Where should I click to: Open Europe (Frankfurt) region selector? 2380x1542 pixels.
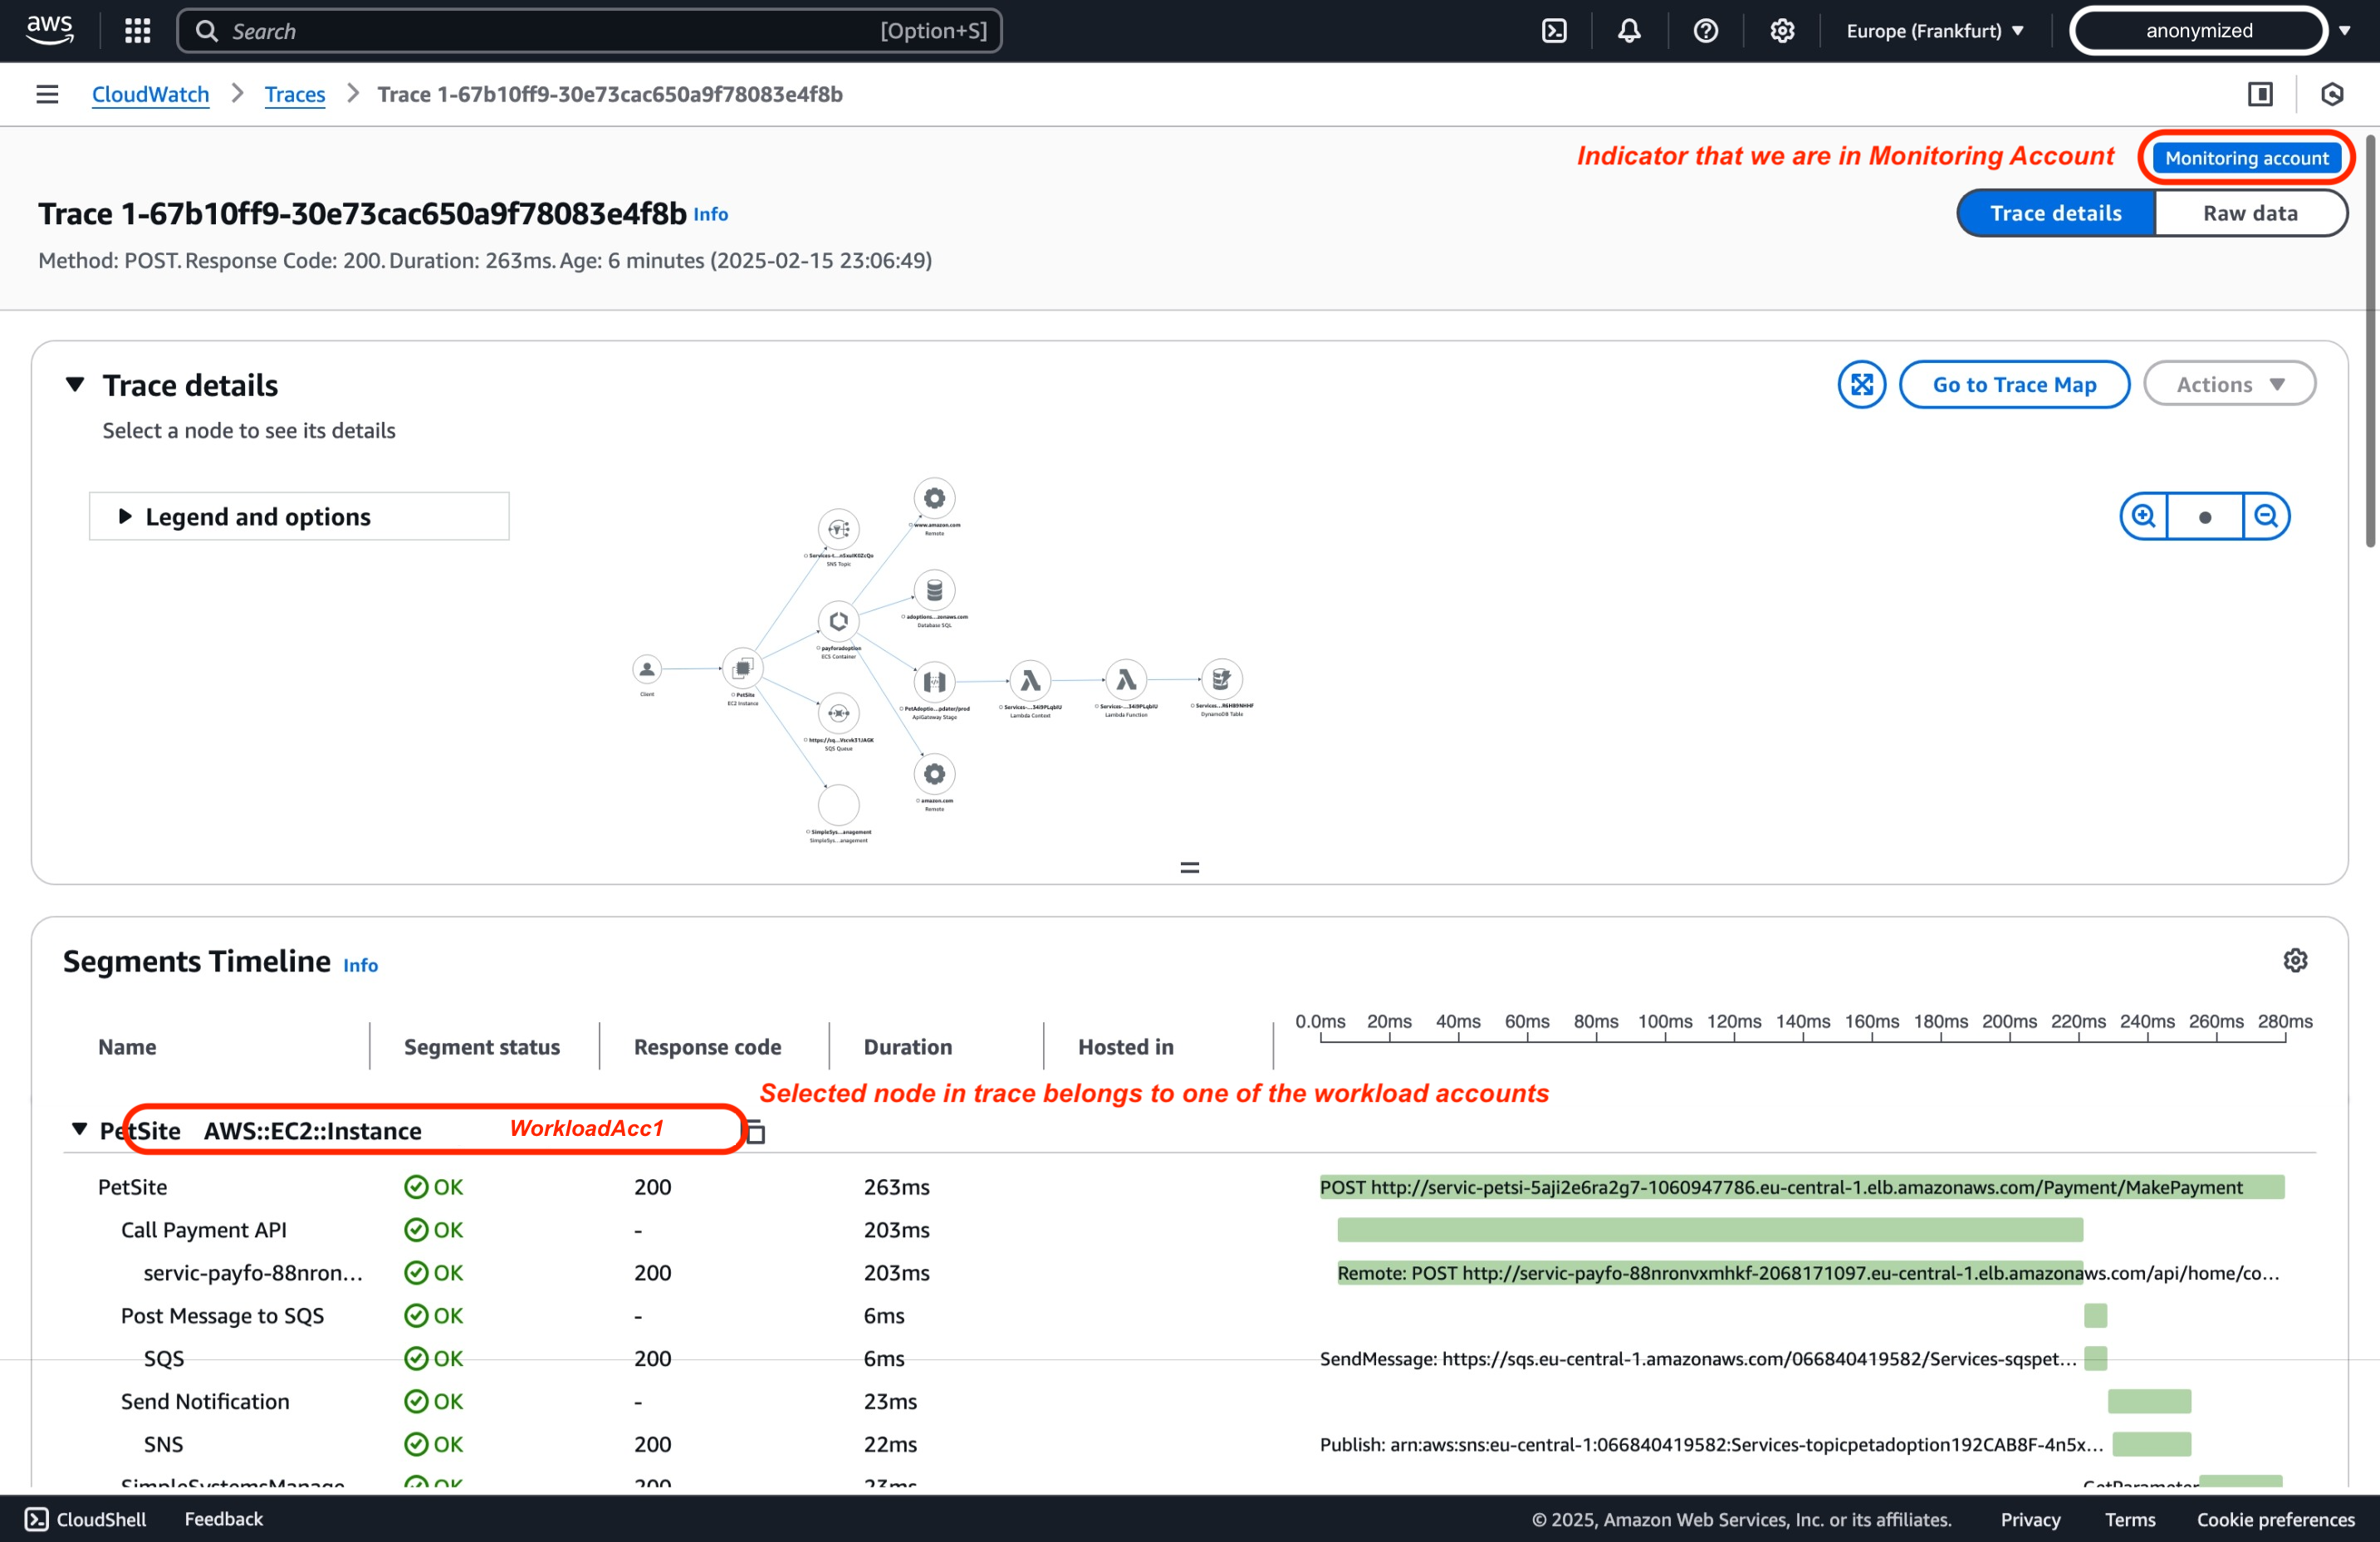point(1935,31)
